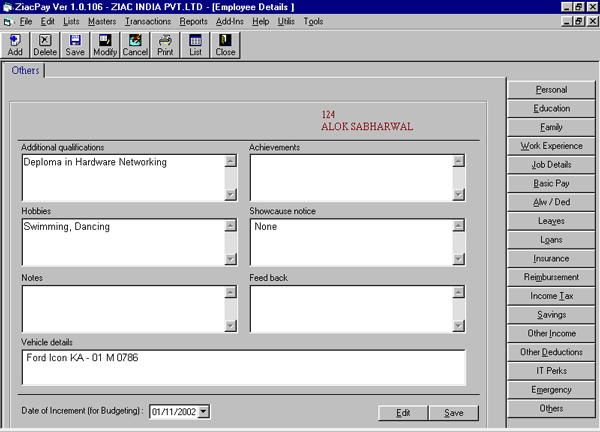Open the Tools menu
The width and height of the screenshot is (600, 432).
pyautogui.click(x=313, y=22)
